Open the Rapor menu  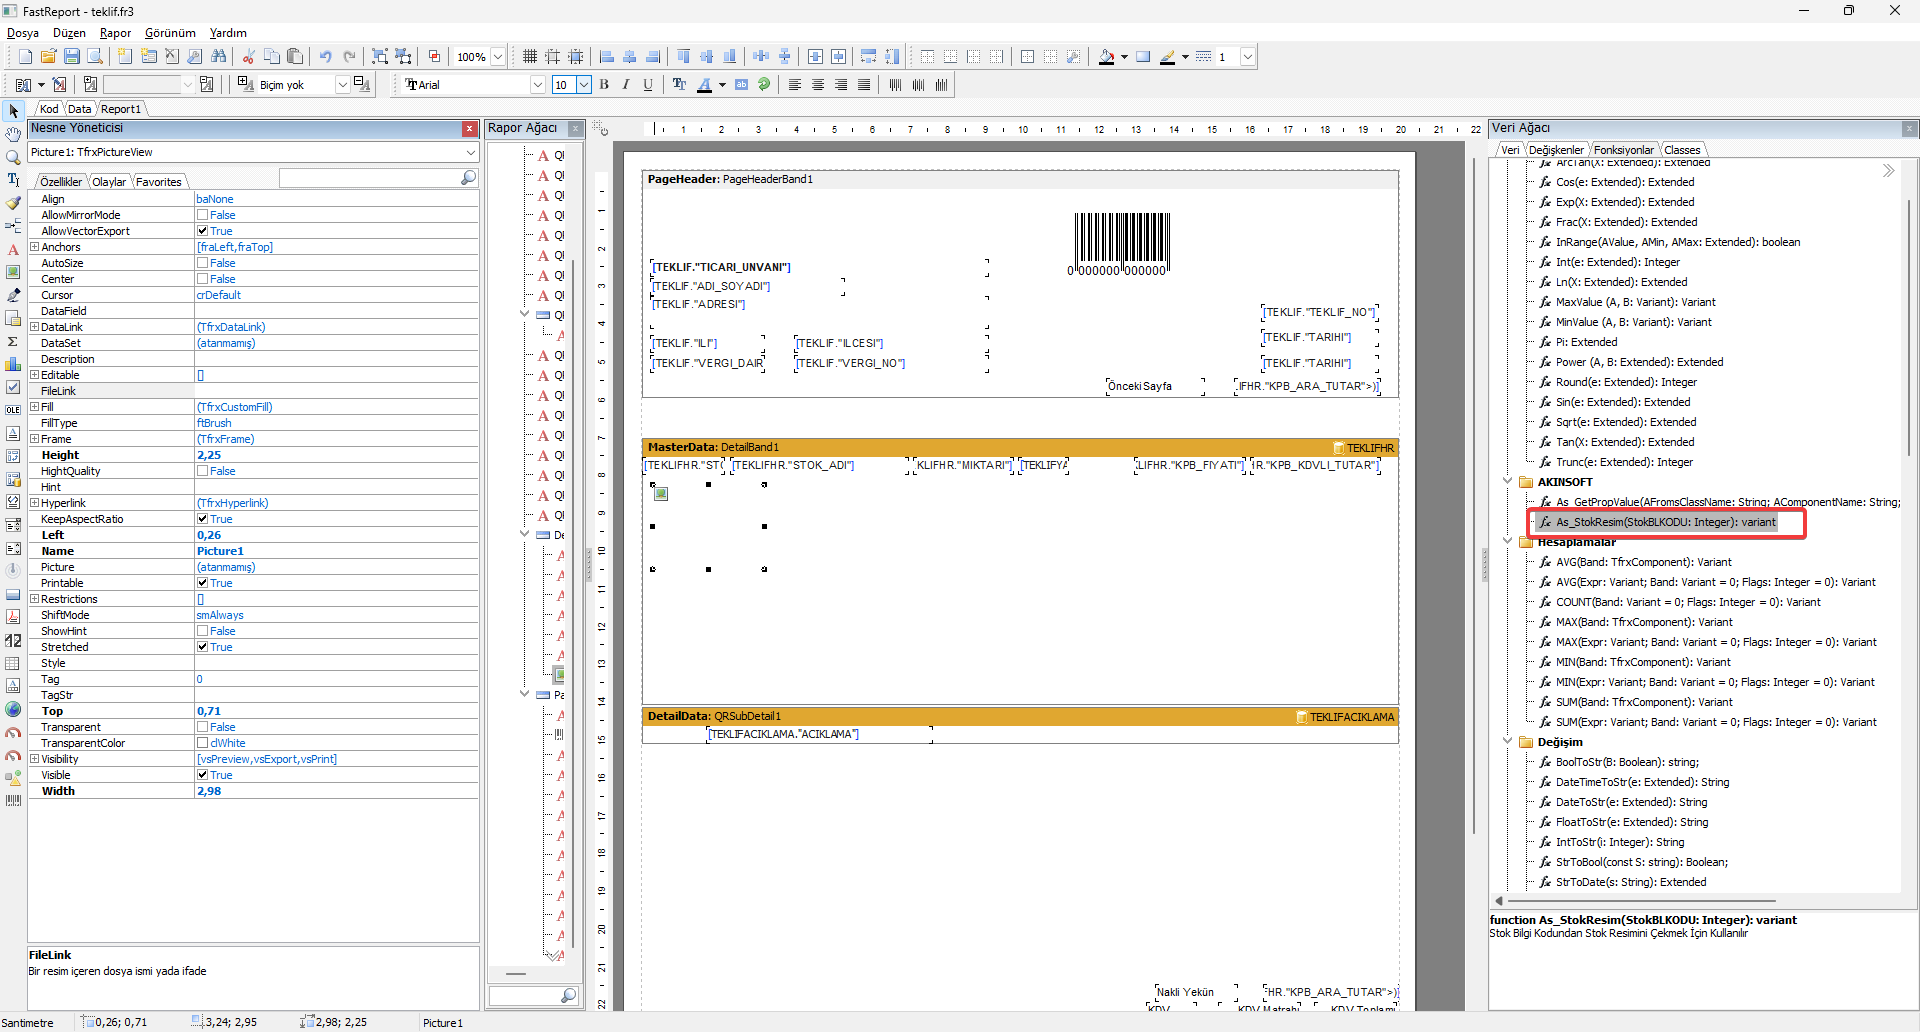click(115, 33)
